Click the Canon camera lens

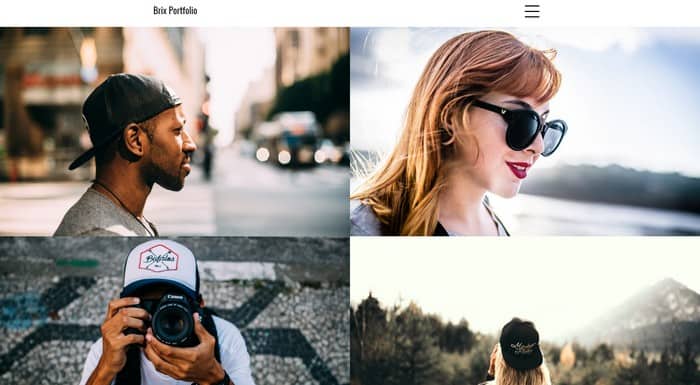pos(173,322)
